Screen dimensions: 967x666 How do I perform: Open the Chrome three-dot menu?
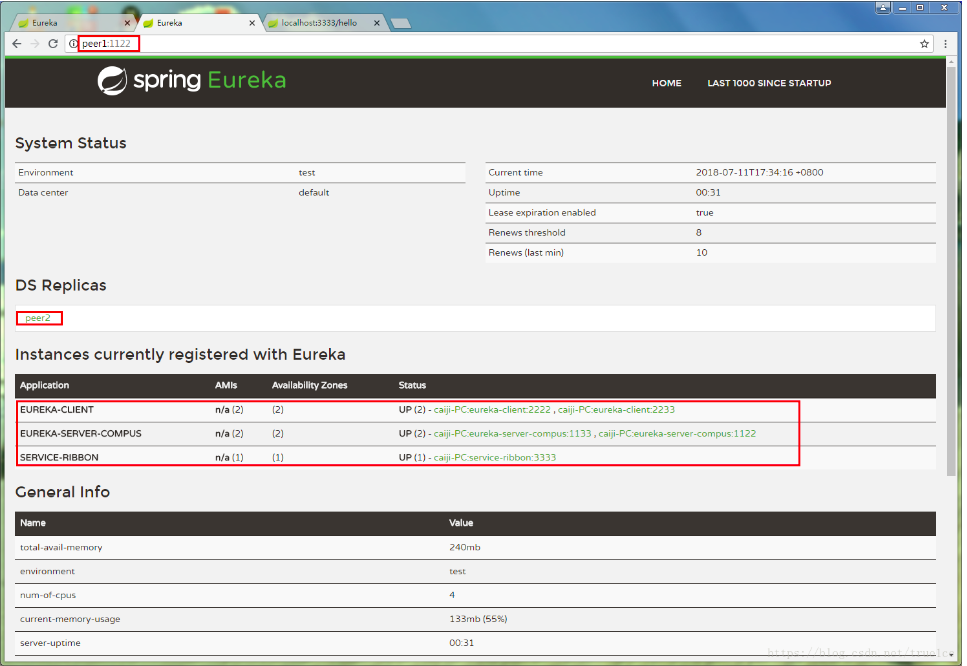[x=945, y=44]
